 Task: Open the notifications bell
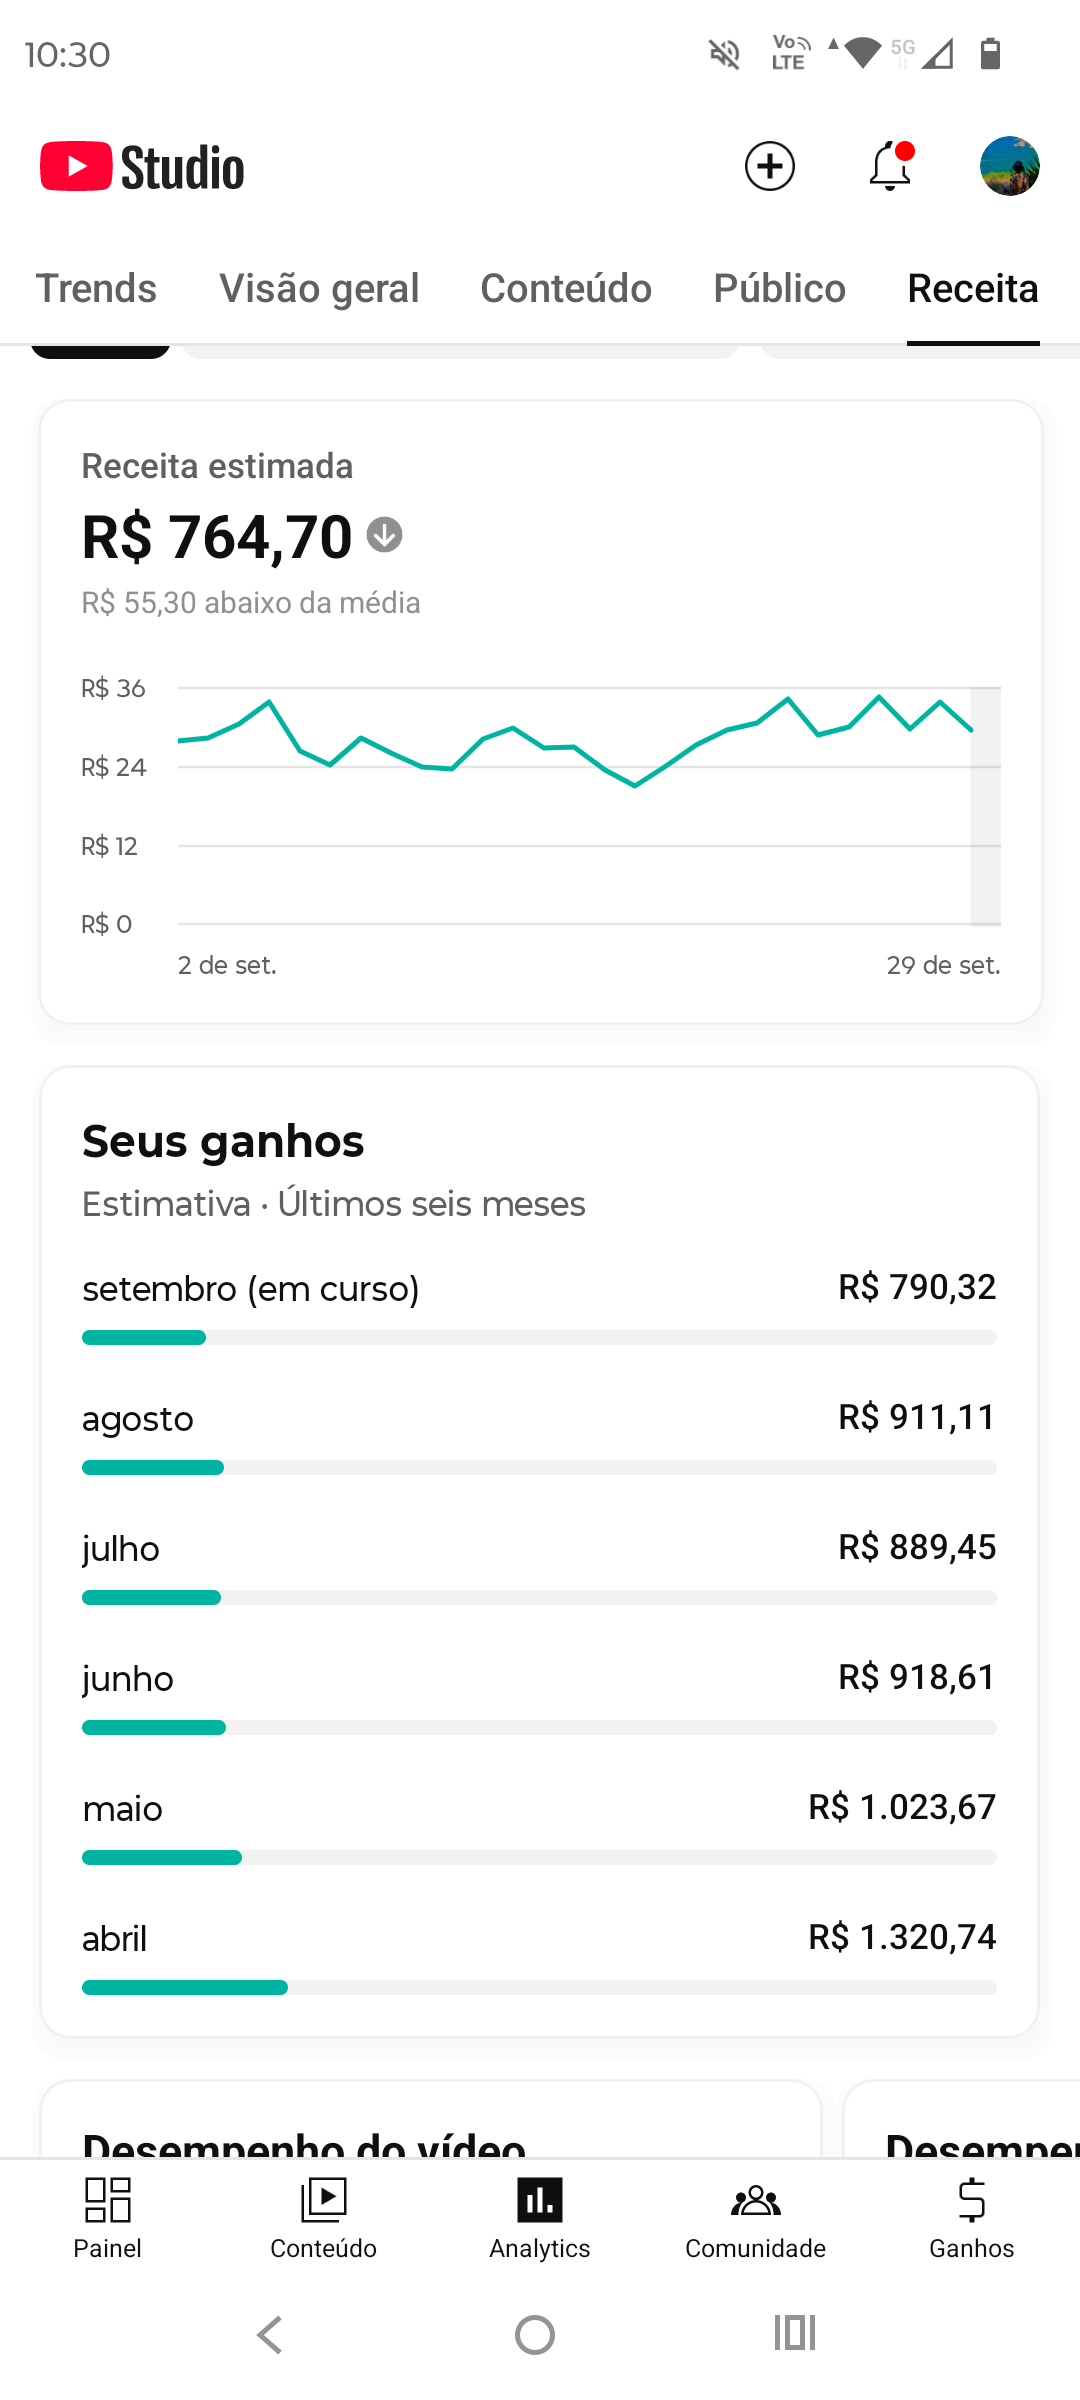[889, 166]
